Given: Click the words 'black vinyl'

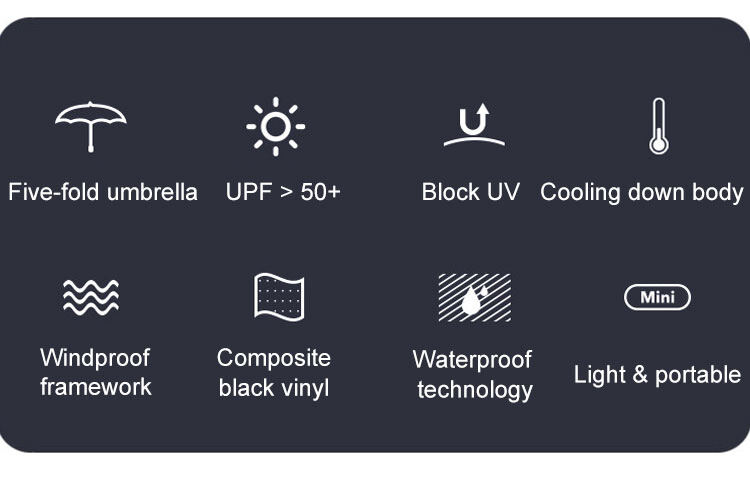Looking at the screenshot, I should tap(274, 388).
